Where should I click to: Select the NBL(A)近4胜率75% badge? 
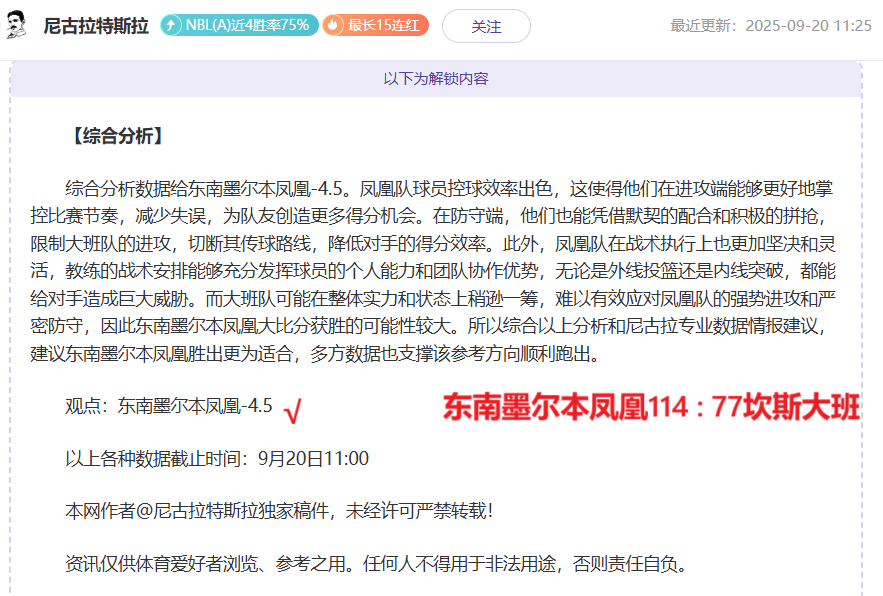click(239, 25)
